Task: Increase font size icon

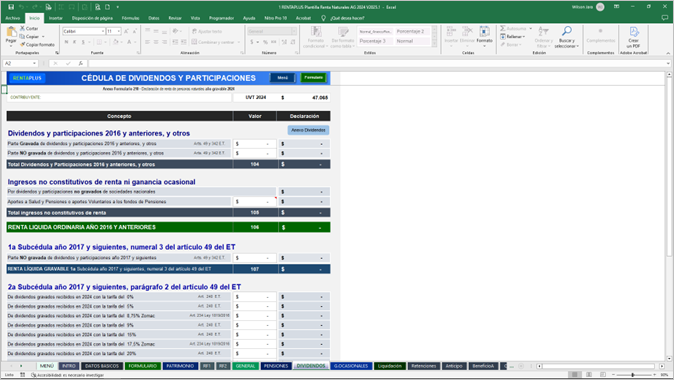Action: tap(126, 31)
